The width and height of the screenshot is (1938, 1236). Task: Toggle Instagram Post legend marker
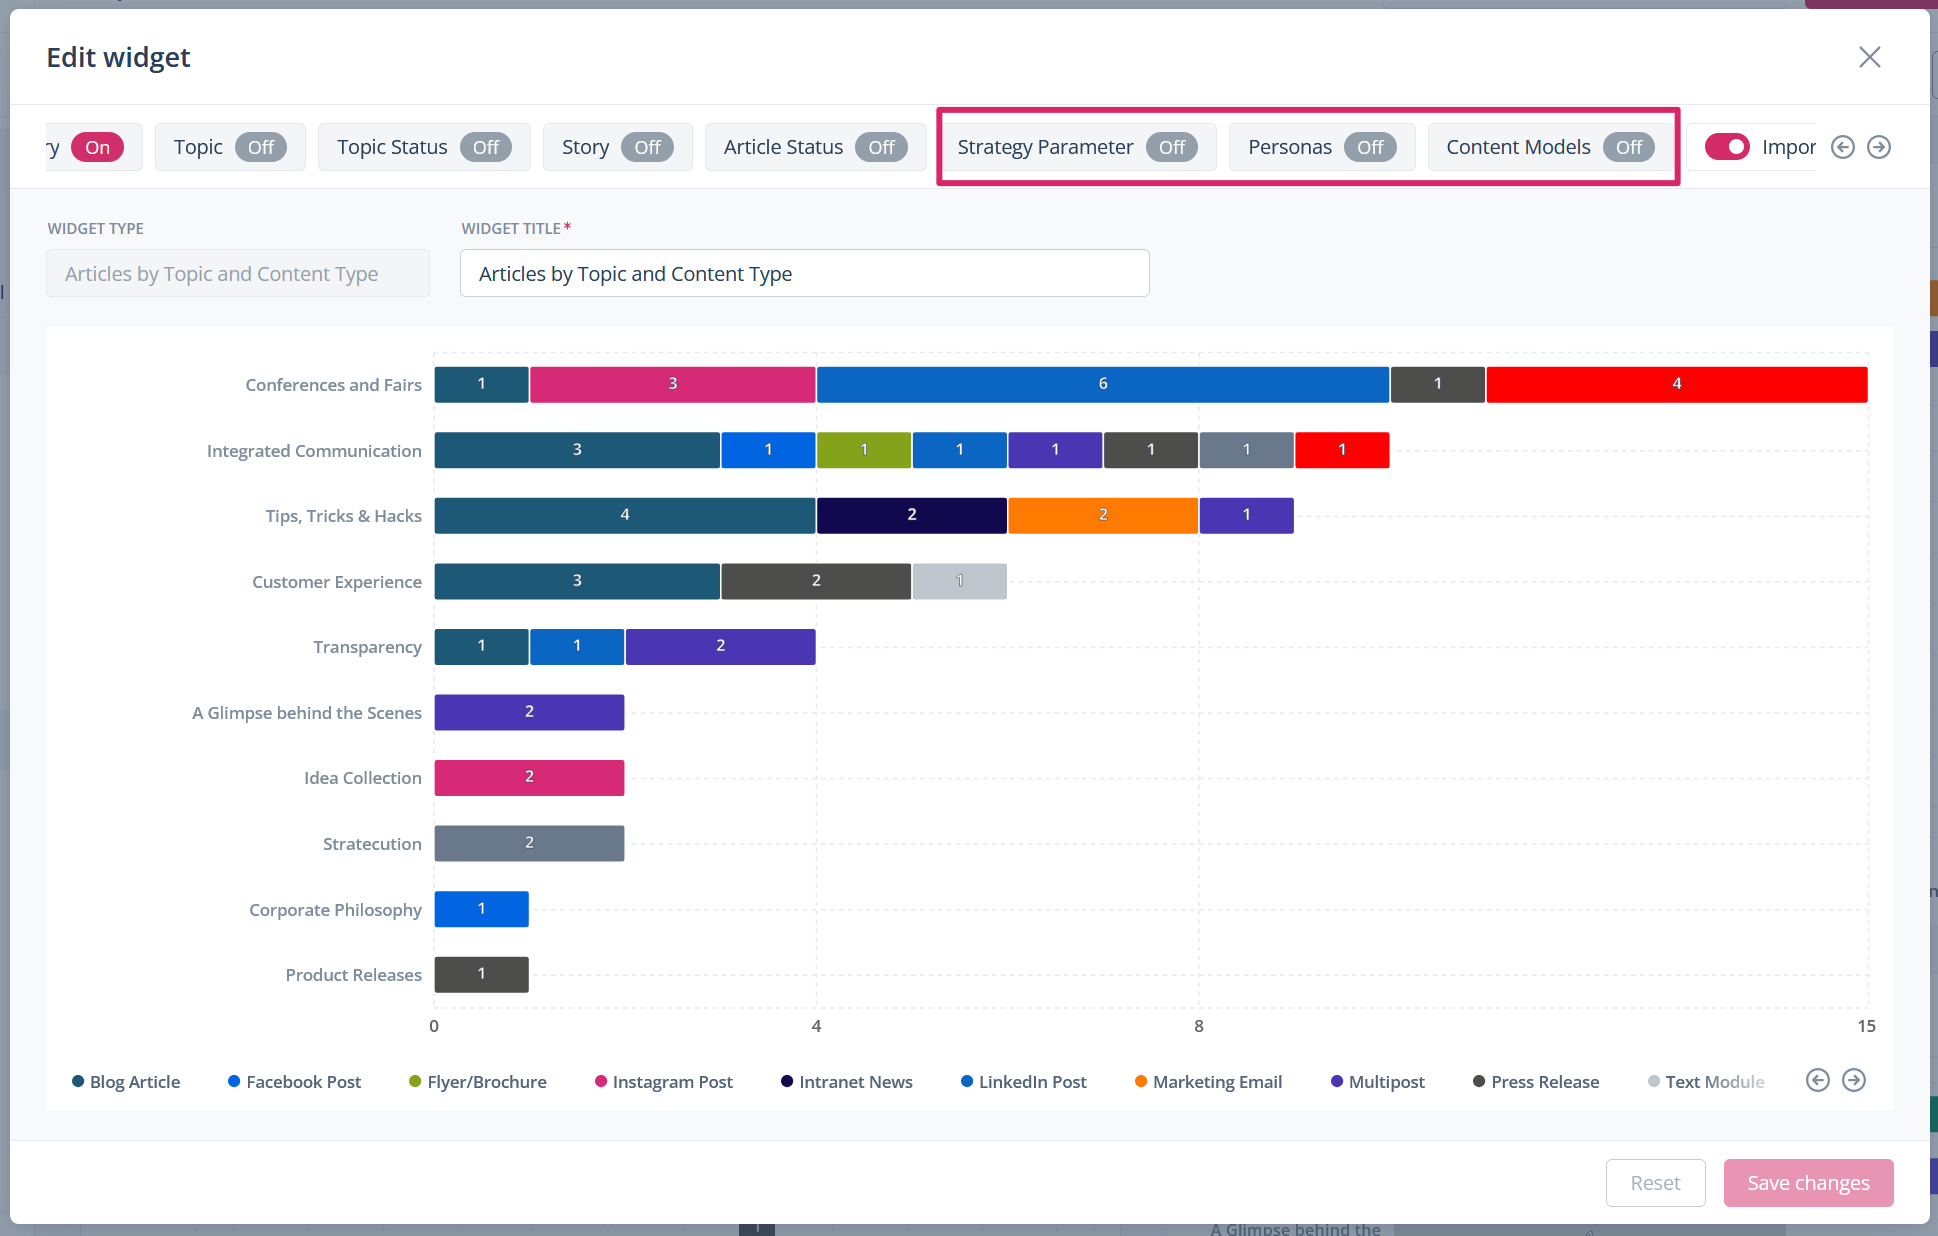[601, 1081]
